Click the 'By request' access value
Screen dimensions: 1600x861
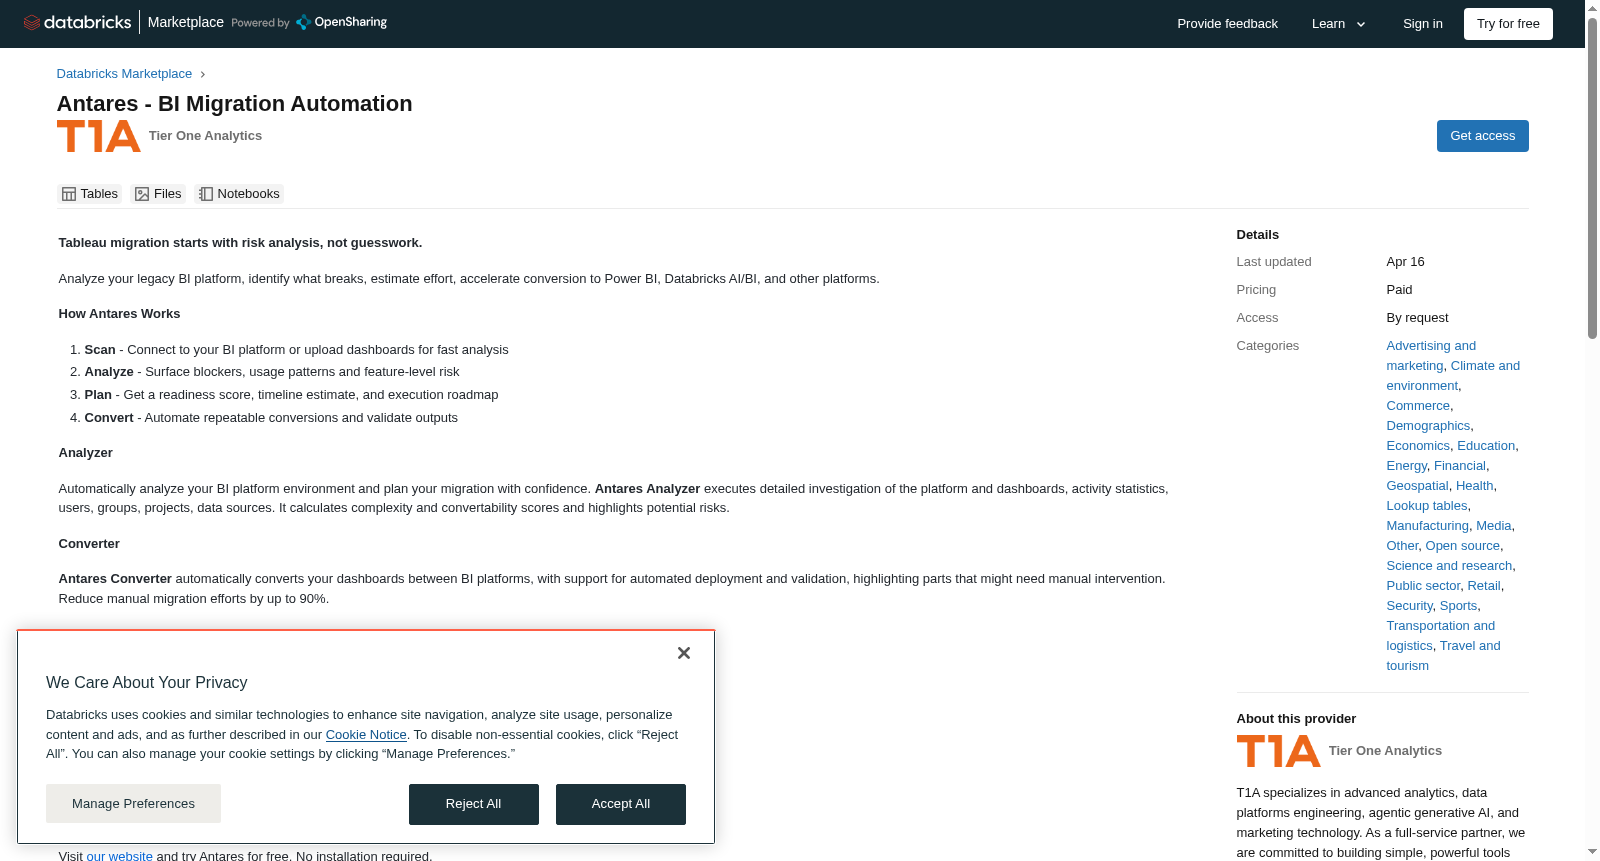1417,318
